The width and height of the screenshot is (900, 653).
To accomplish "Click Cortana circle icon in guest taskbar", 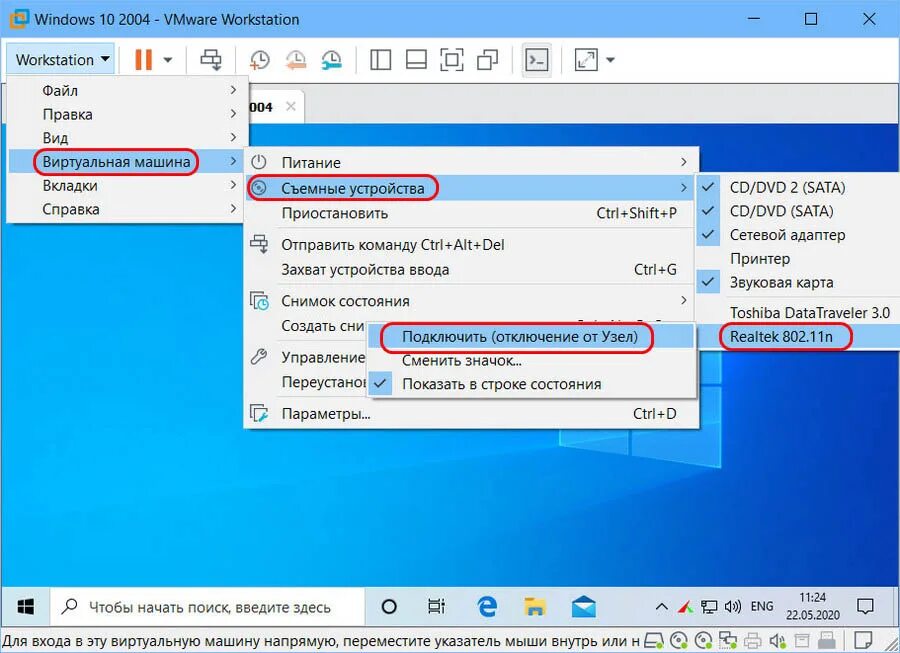I will [389, 607].
